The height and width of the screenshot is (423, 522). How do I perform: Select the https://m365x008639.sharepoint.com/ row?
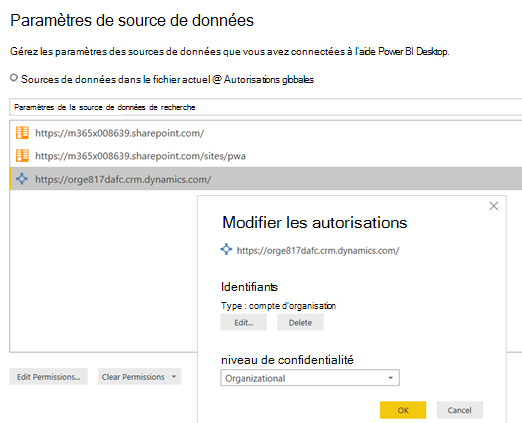pos(266,133)
